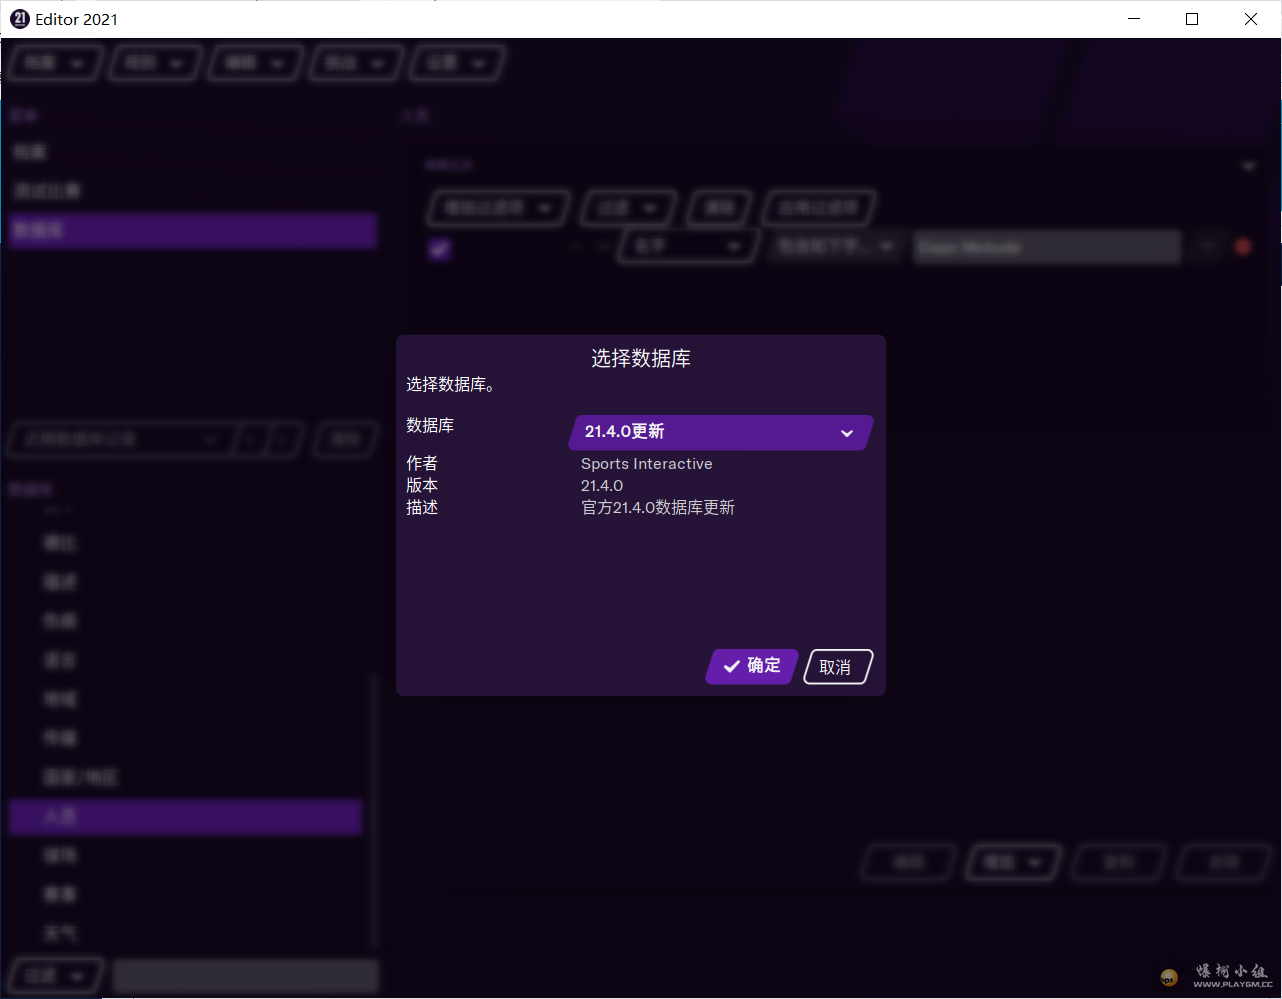Open the 21.4.0更新 database dropdown
The width and height of the screenshot is (1282, 999).
click(721, 432)
